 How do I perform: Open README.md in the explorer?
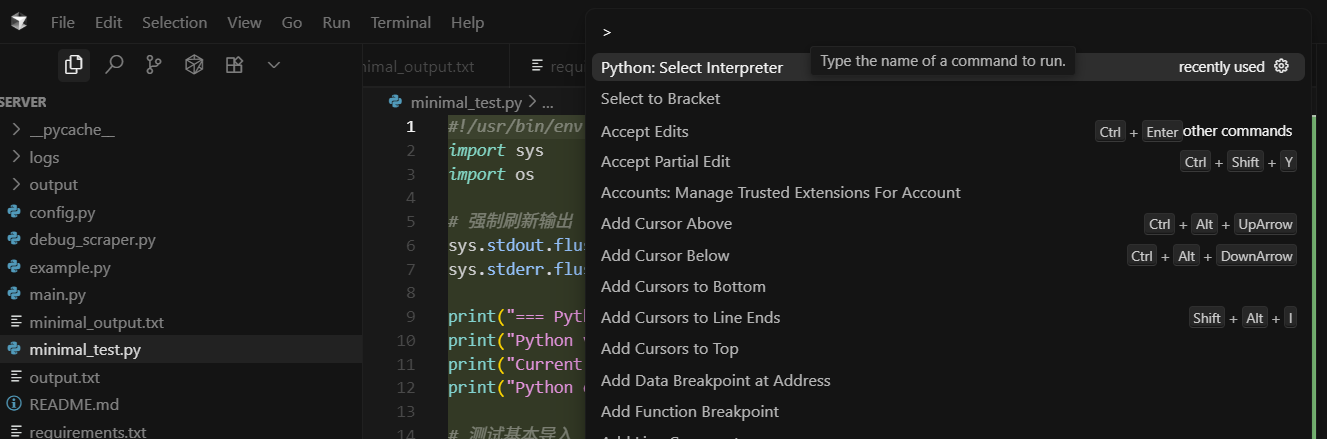point(181,405)
